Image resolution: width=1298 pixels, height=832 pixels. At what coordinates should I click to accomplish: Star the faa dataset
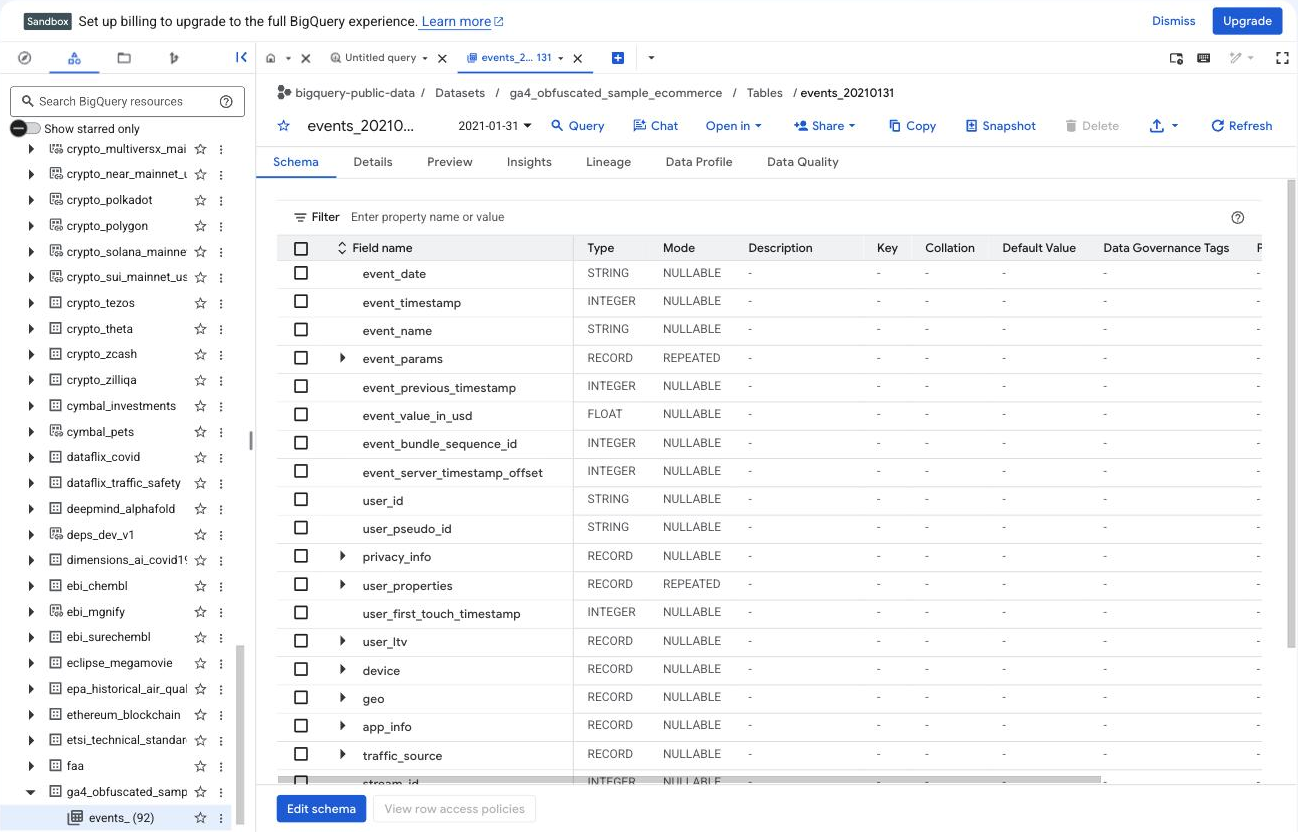coord(201,766)
